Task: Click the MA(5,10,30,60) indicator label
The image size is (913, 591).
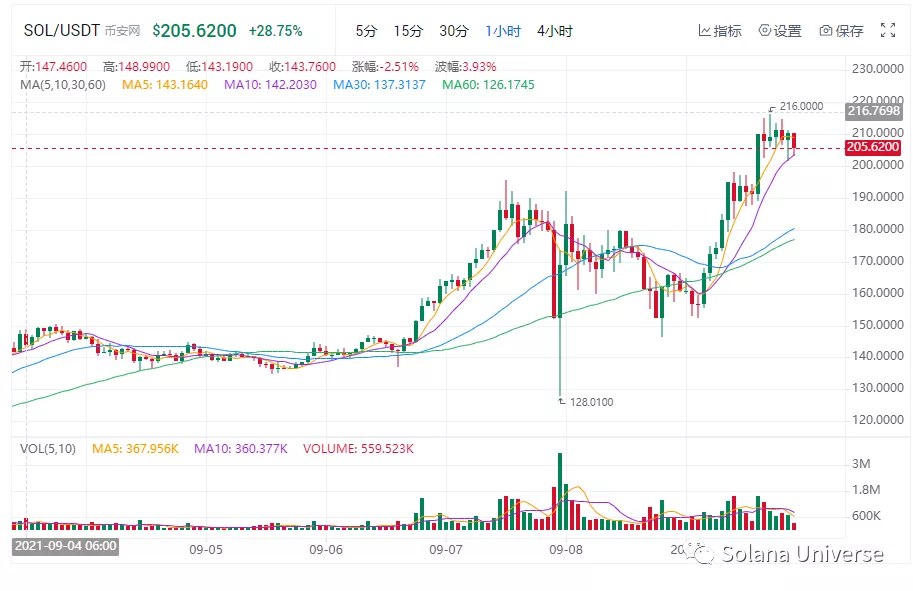Action: (63, 85)
